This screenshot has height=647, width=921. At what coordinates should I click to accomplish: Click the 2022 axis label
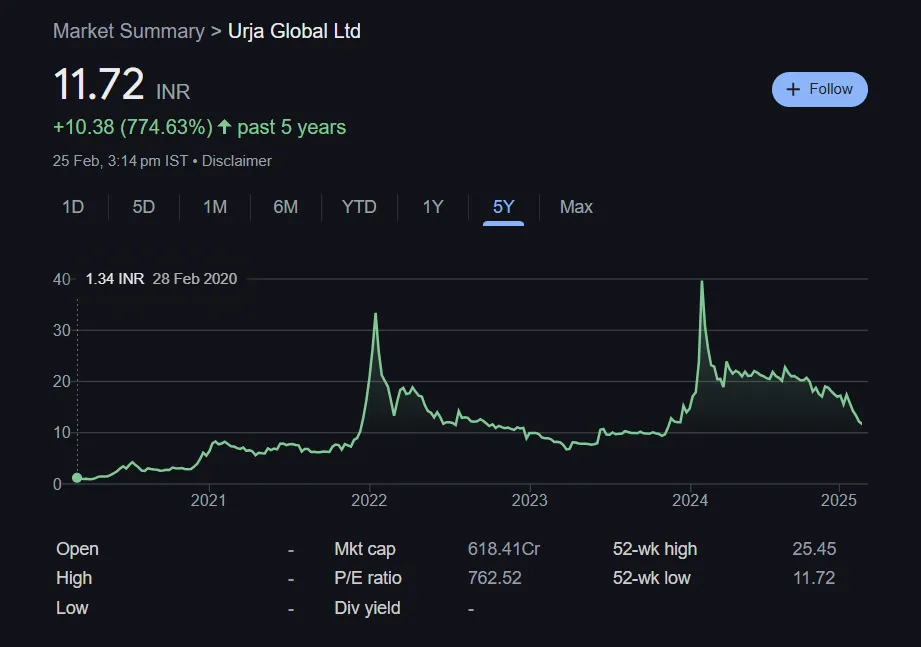click(x=369, y=500)
